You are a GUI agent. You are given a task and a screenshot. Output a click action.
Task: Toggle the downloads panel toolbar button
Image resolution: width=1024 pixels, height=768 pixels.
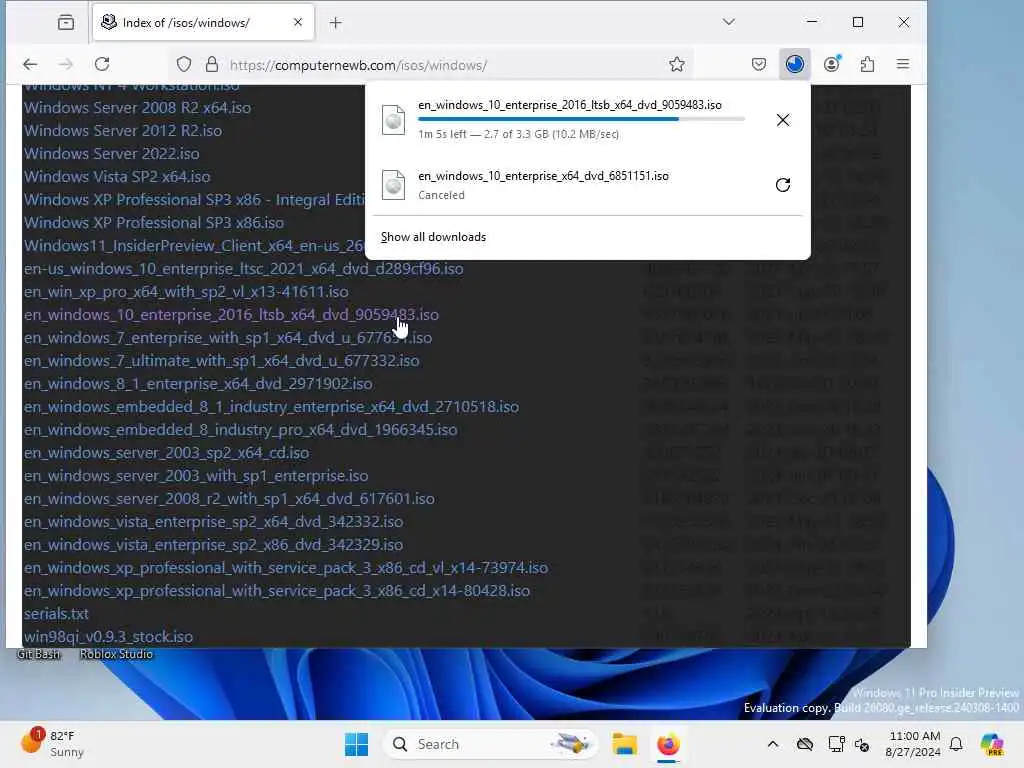pos(795,64)
